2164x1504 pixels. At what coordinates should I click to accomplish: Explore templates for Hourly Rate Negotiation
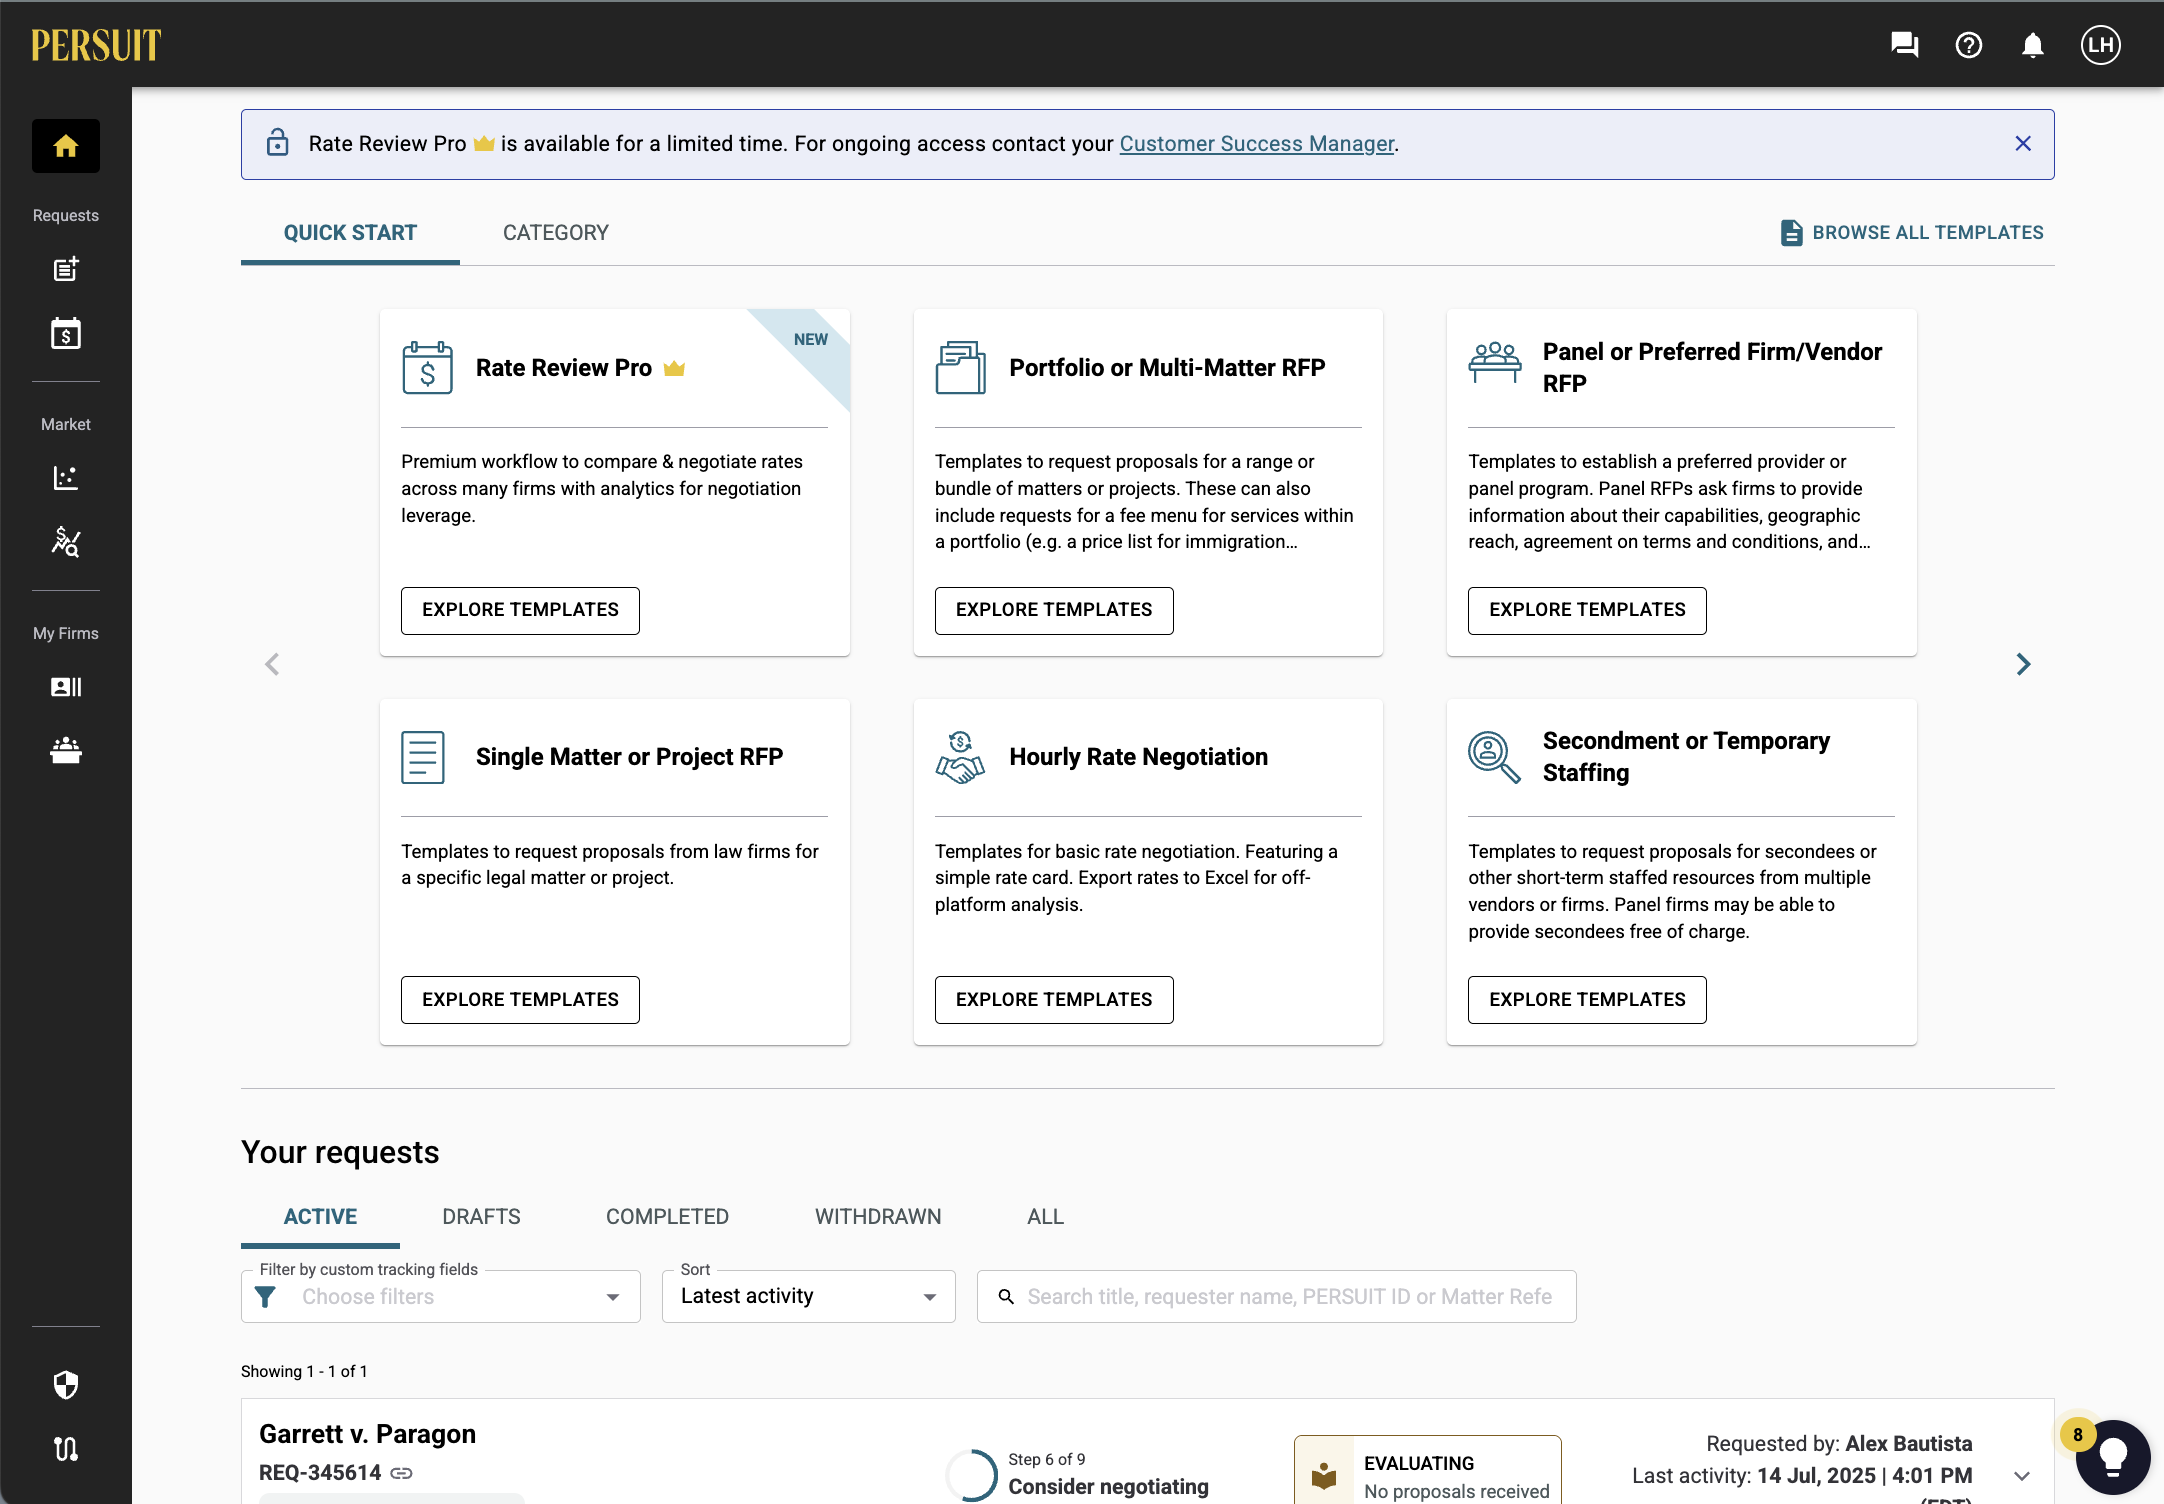tap(1053, 1000)
